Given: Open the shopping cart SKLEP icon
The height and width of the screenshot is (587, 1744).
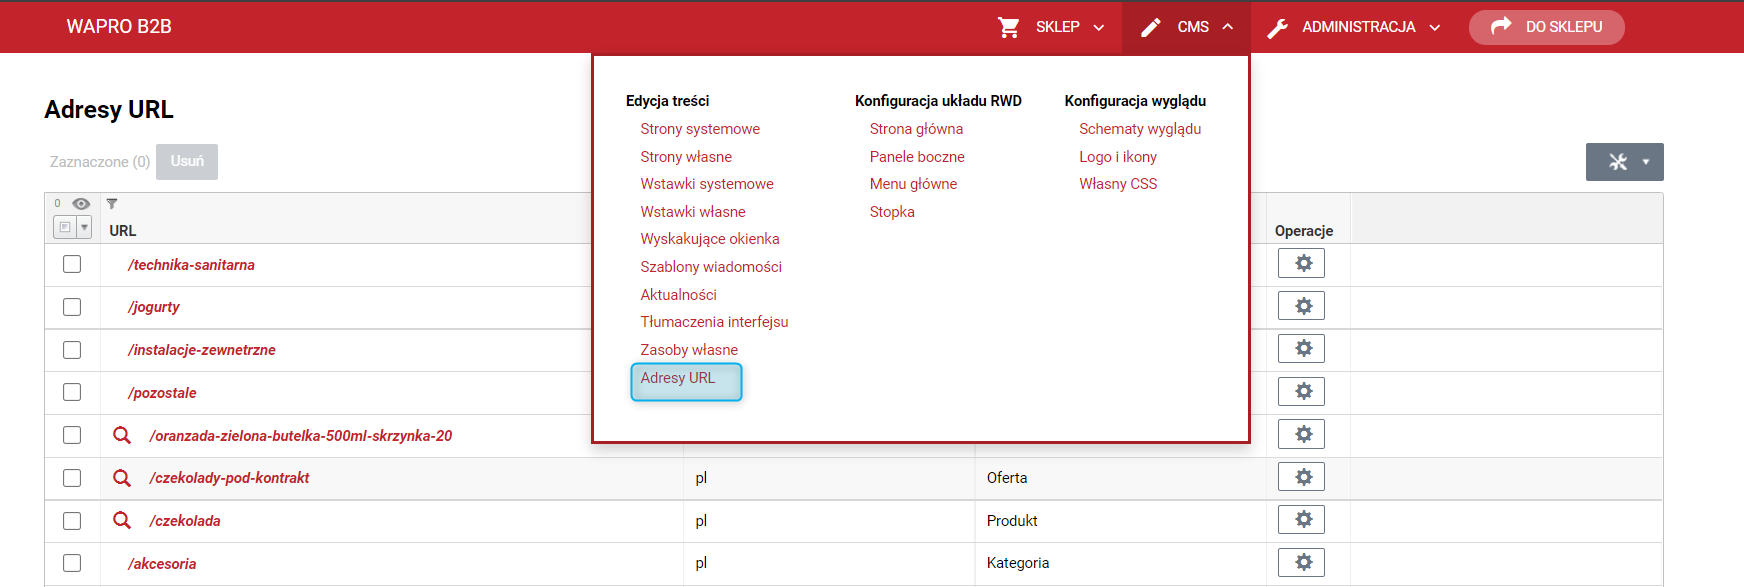Looking at the screenshot, I should [1008, 27].
